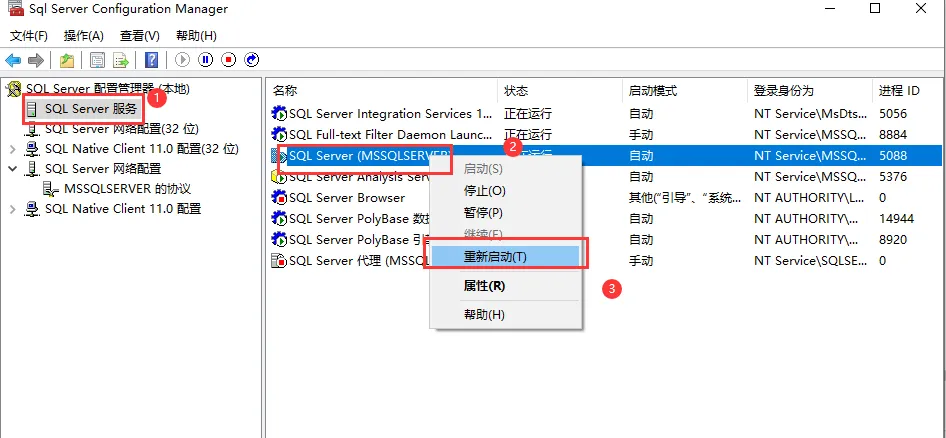Select MSSQLSERVER 的协议 tree item
Screen dimensions: 946x438
coord(126,189)
